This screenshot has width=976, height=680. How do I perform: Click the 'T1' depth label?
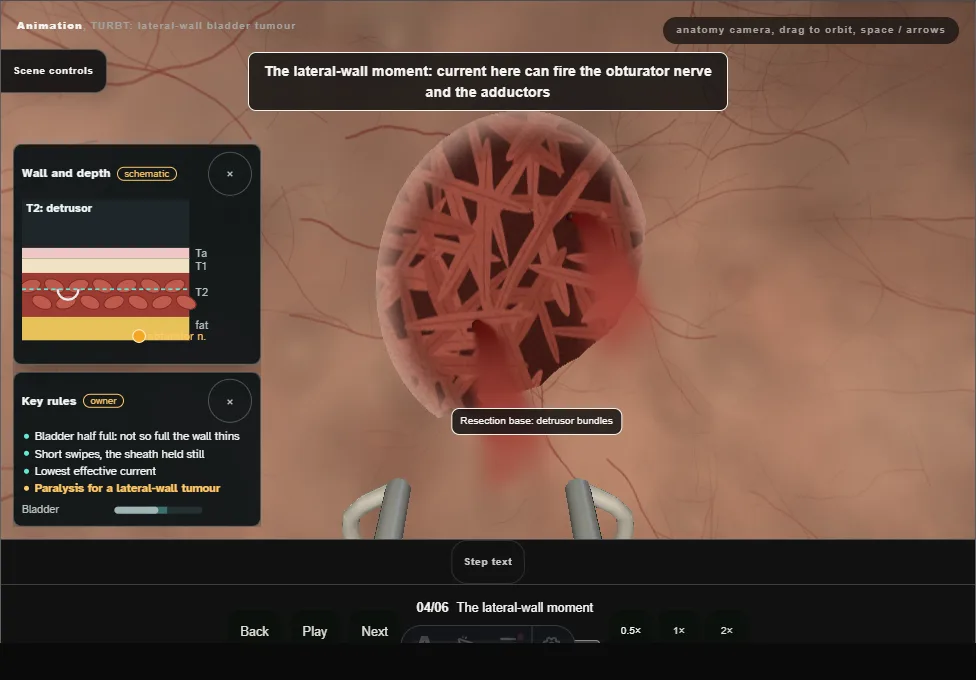[200, 266]
